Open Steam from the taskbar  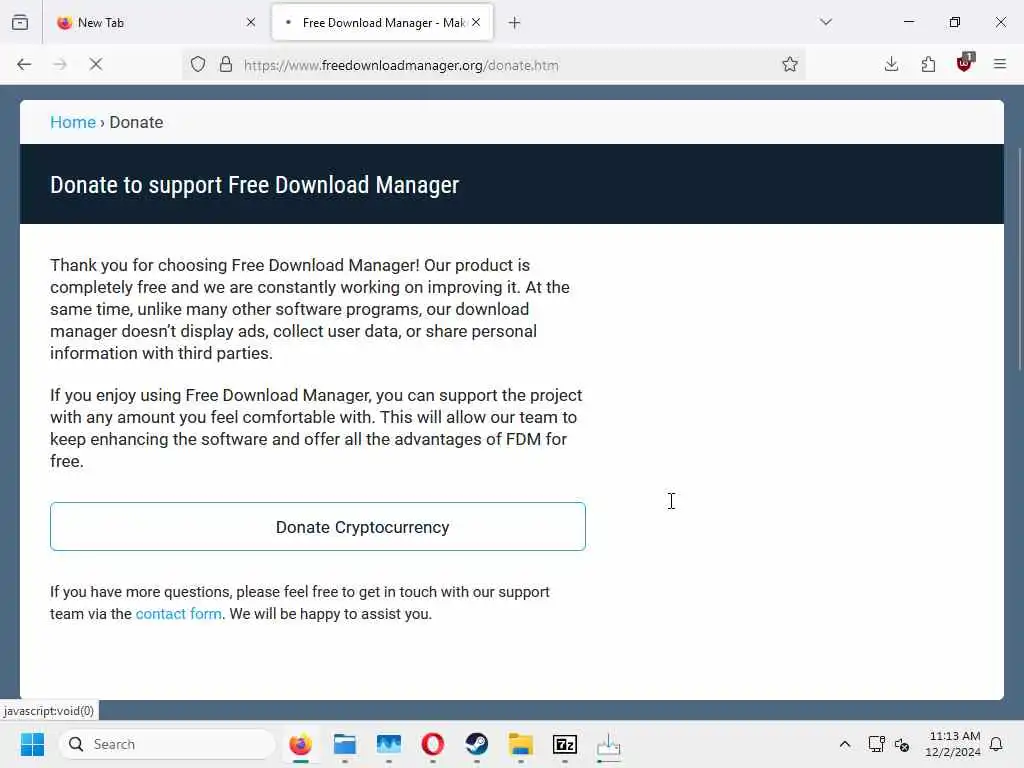click(x=477, y=744)
